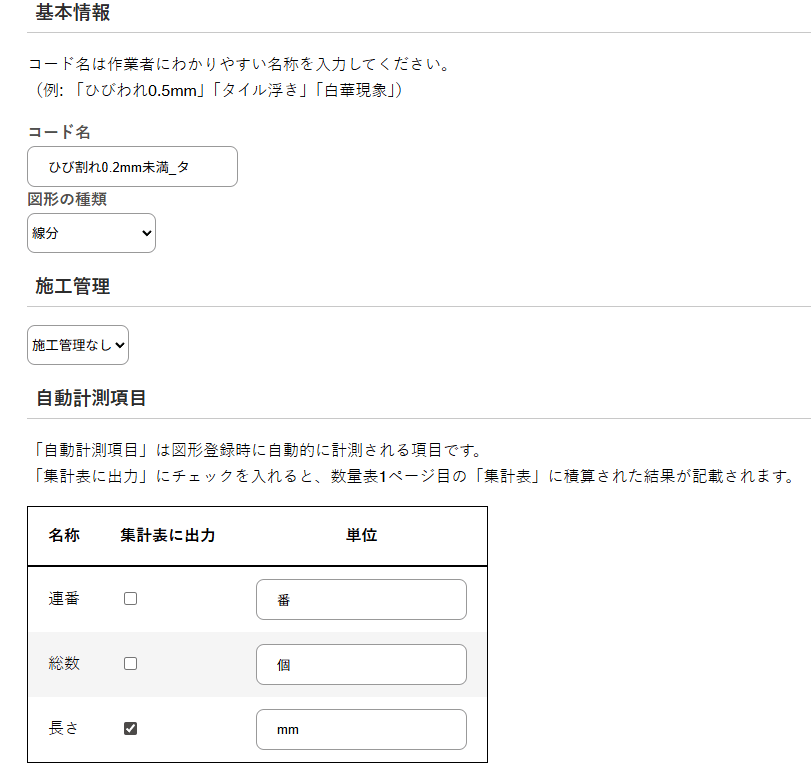Viewport: 811px width, 767px height.
Task: Click the コード名 text input field
Action: tap(132, 167)
